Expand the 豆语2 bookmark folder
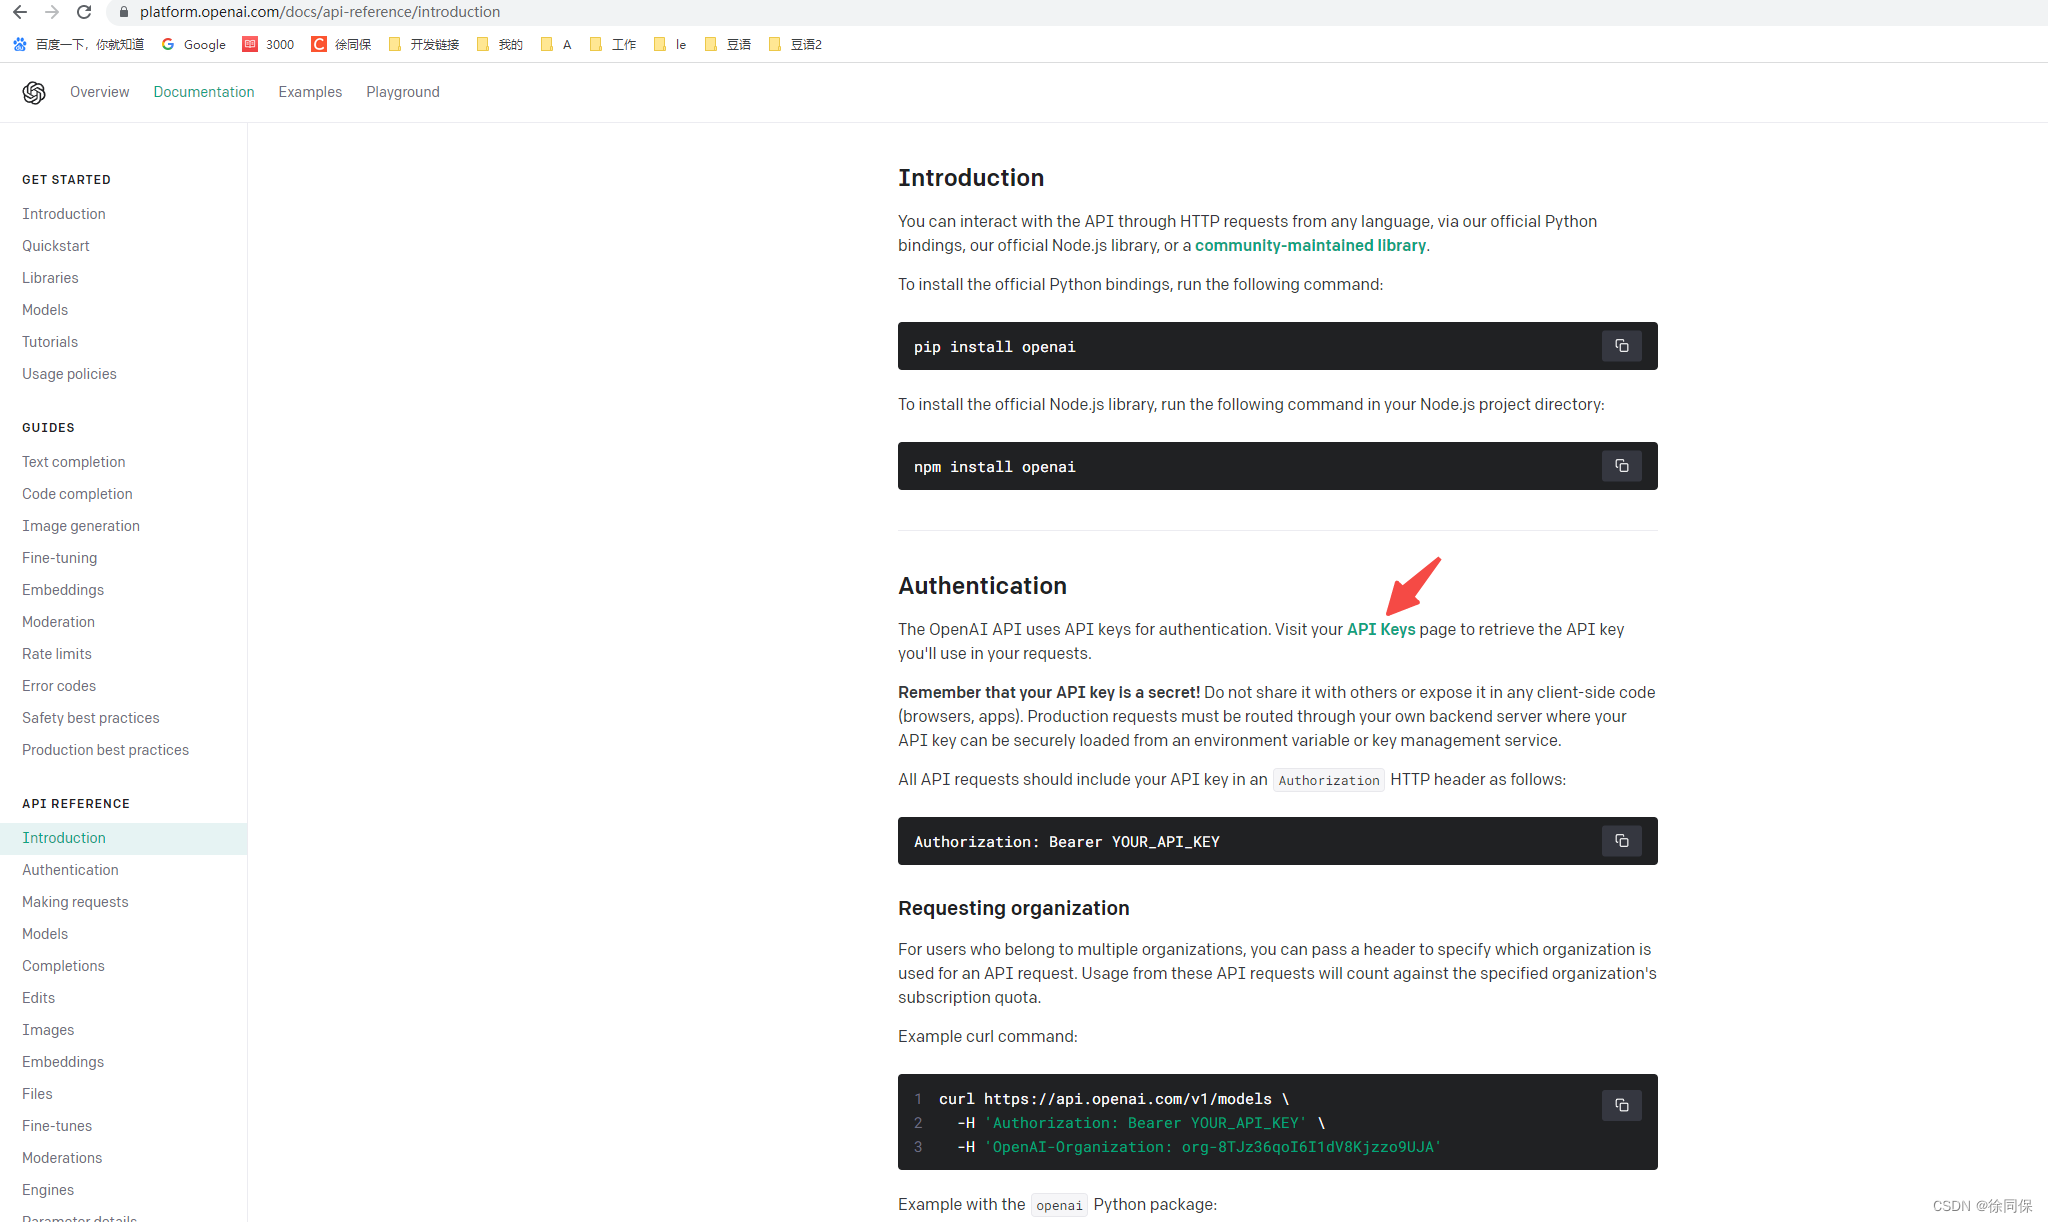The height and width of the screenshot is (1222, 2048). pyautogui.click(x=796, y=44)
